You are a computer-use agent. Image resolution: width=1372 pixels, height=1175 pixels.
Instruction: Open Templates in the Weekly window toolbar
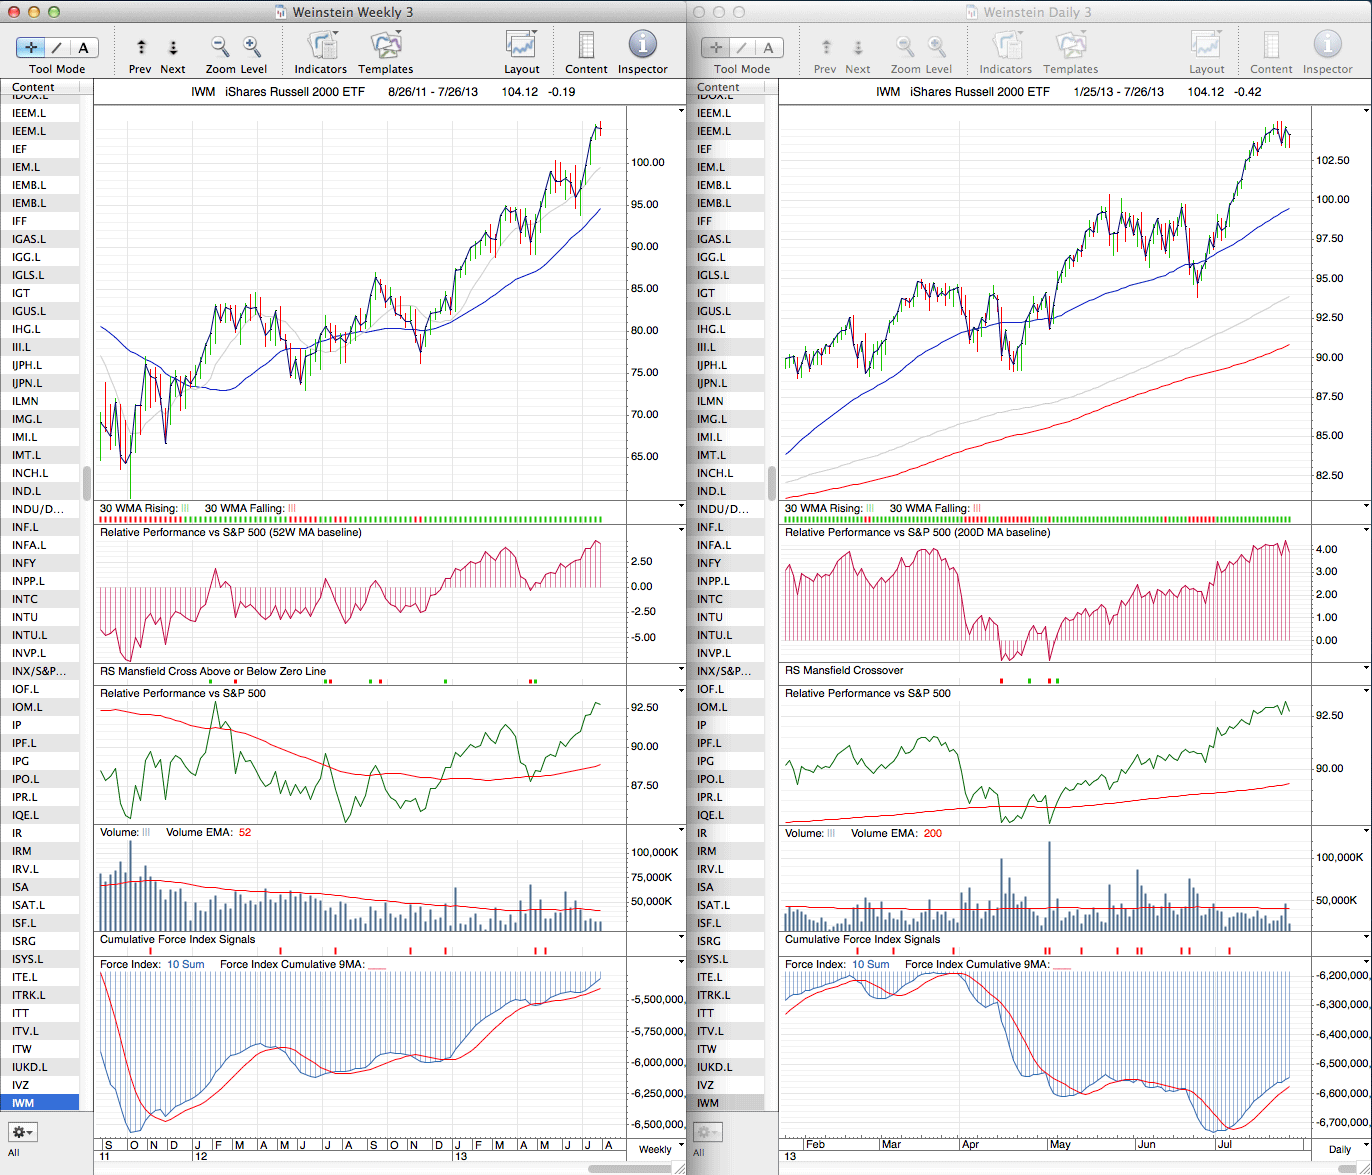pyautogui.click(x=385, y=46)
